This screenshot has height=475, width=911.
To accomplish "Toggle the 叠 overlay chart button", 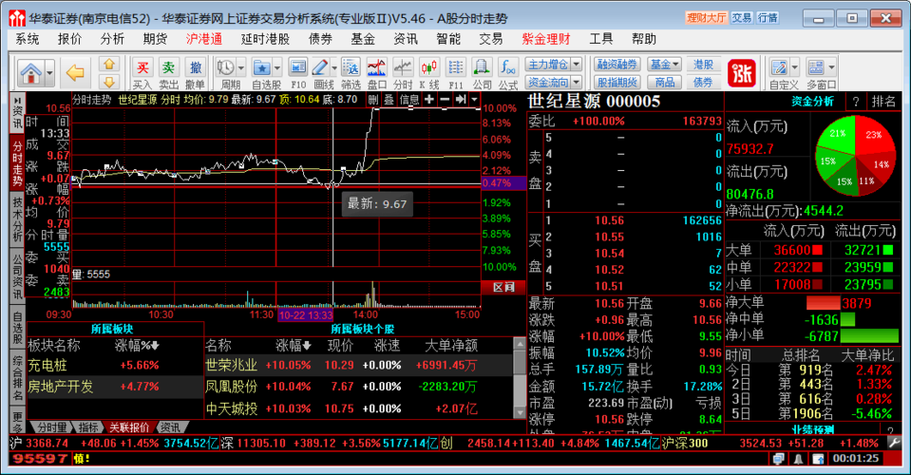I will click(x=389, y=100).
